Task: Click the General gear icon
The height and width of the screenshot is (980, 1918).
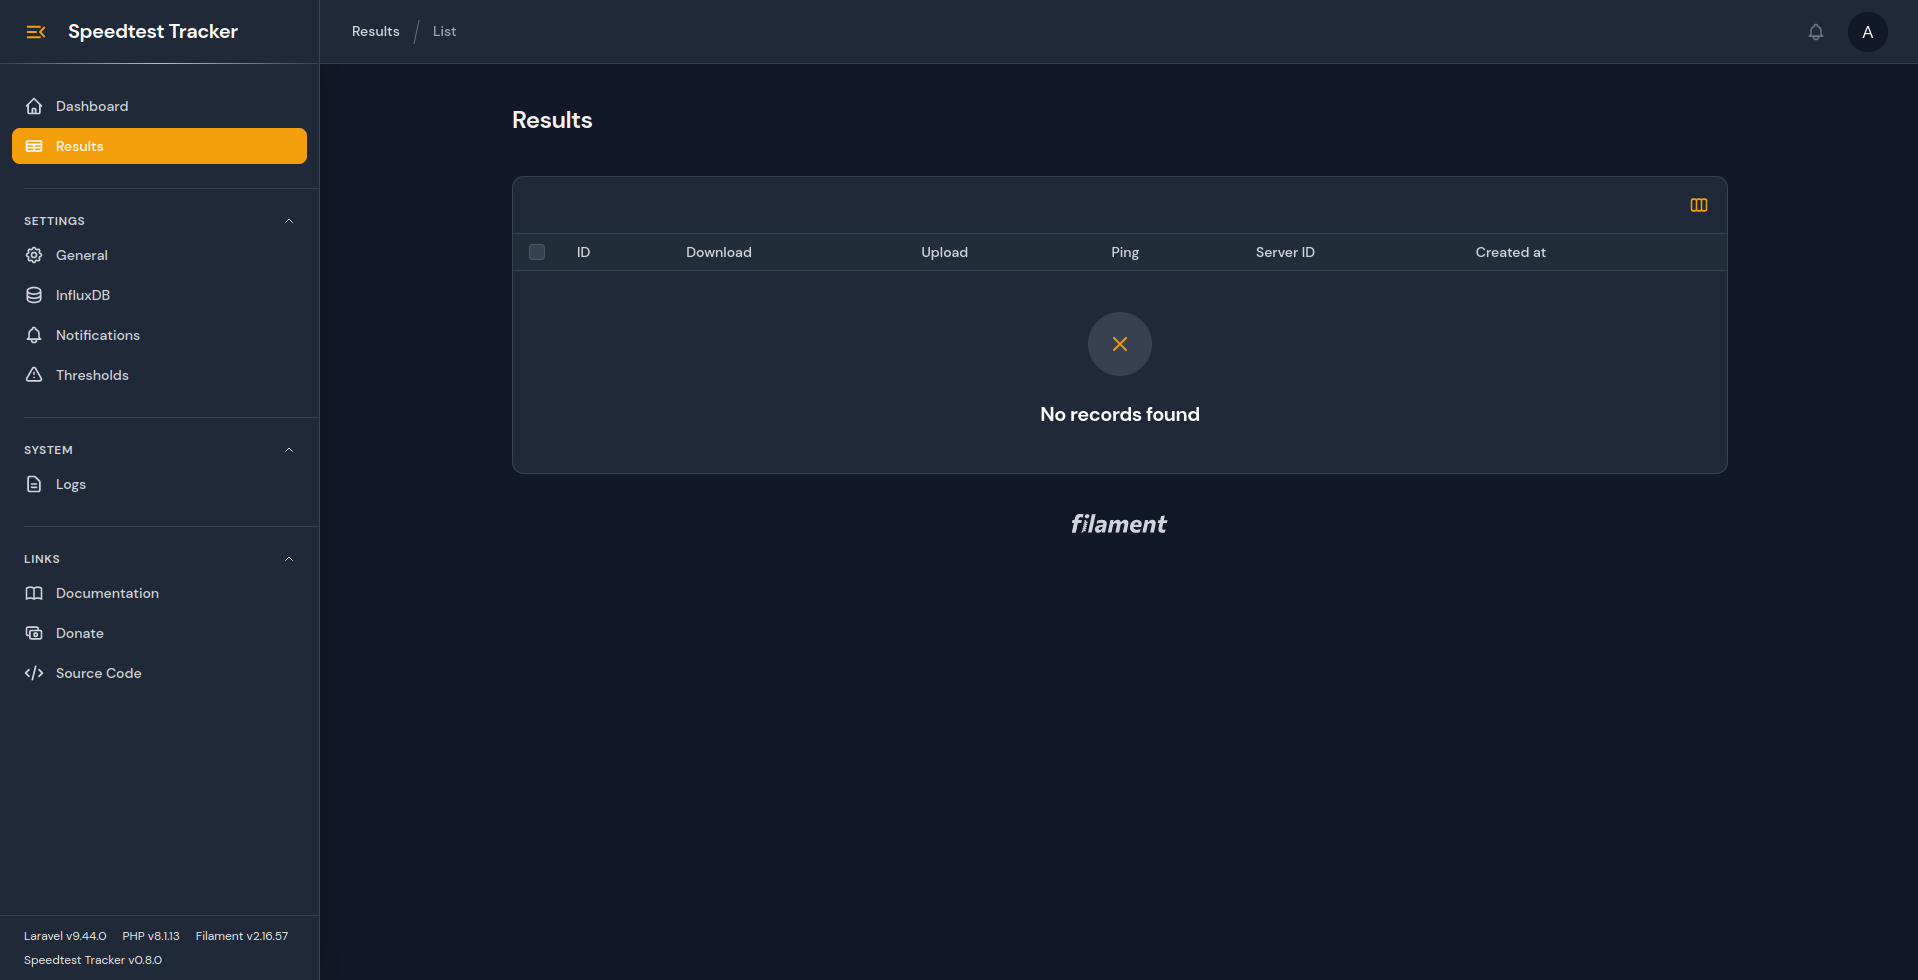Action: point(34,255)
